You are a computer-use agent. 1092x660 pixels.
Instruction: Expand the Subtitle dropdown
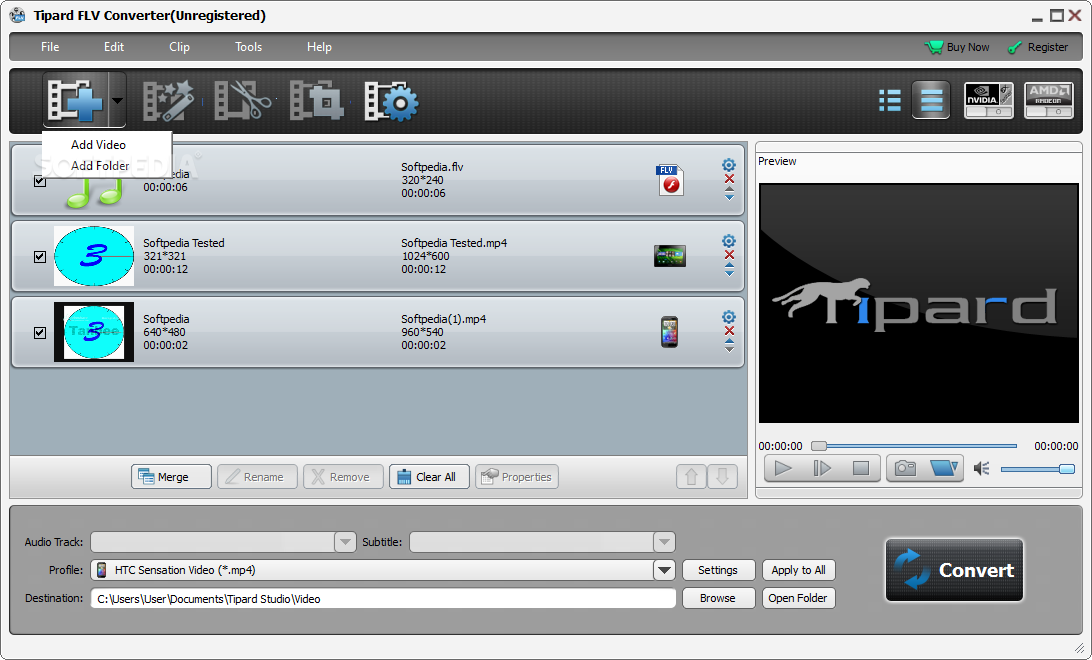[664, 542]
